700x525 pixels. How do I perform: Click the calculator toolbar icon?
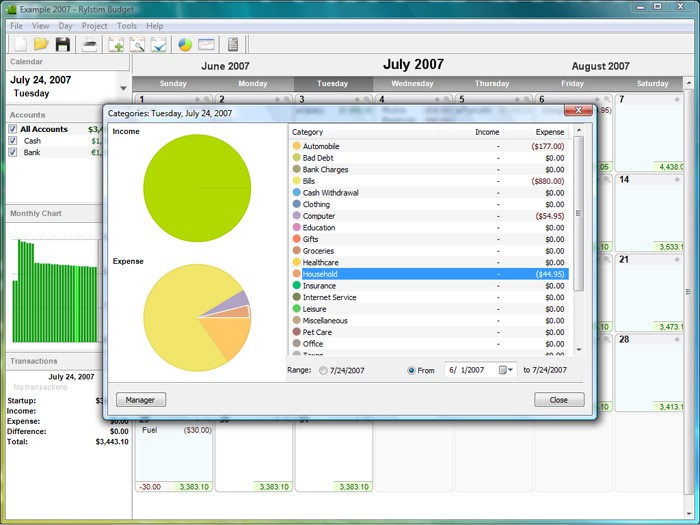pos(233,44)
